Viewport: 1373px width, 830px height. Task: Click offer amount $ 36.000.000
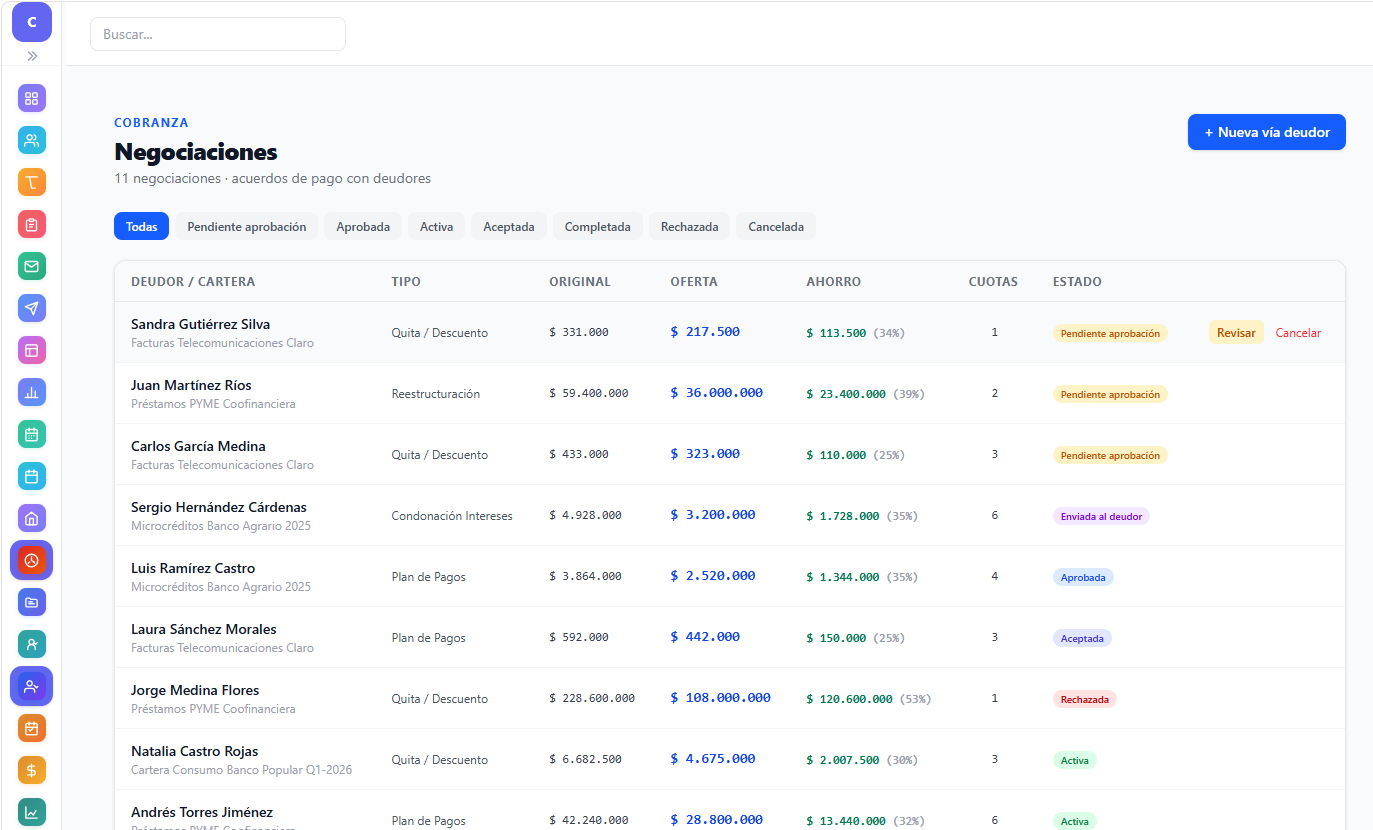(x=716, y=393)
